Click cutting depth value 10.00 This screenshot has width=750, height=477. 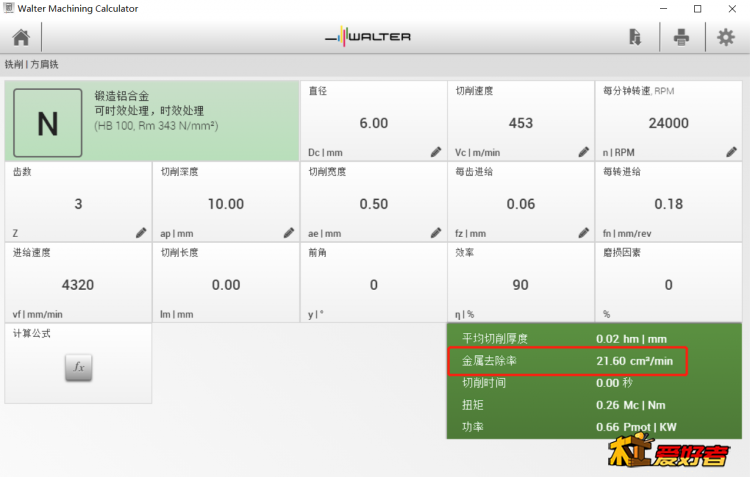pos(226,204)
